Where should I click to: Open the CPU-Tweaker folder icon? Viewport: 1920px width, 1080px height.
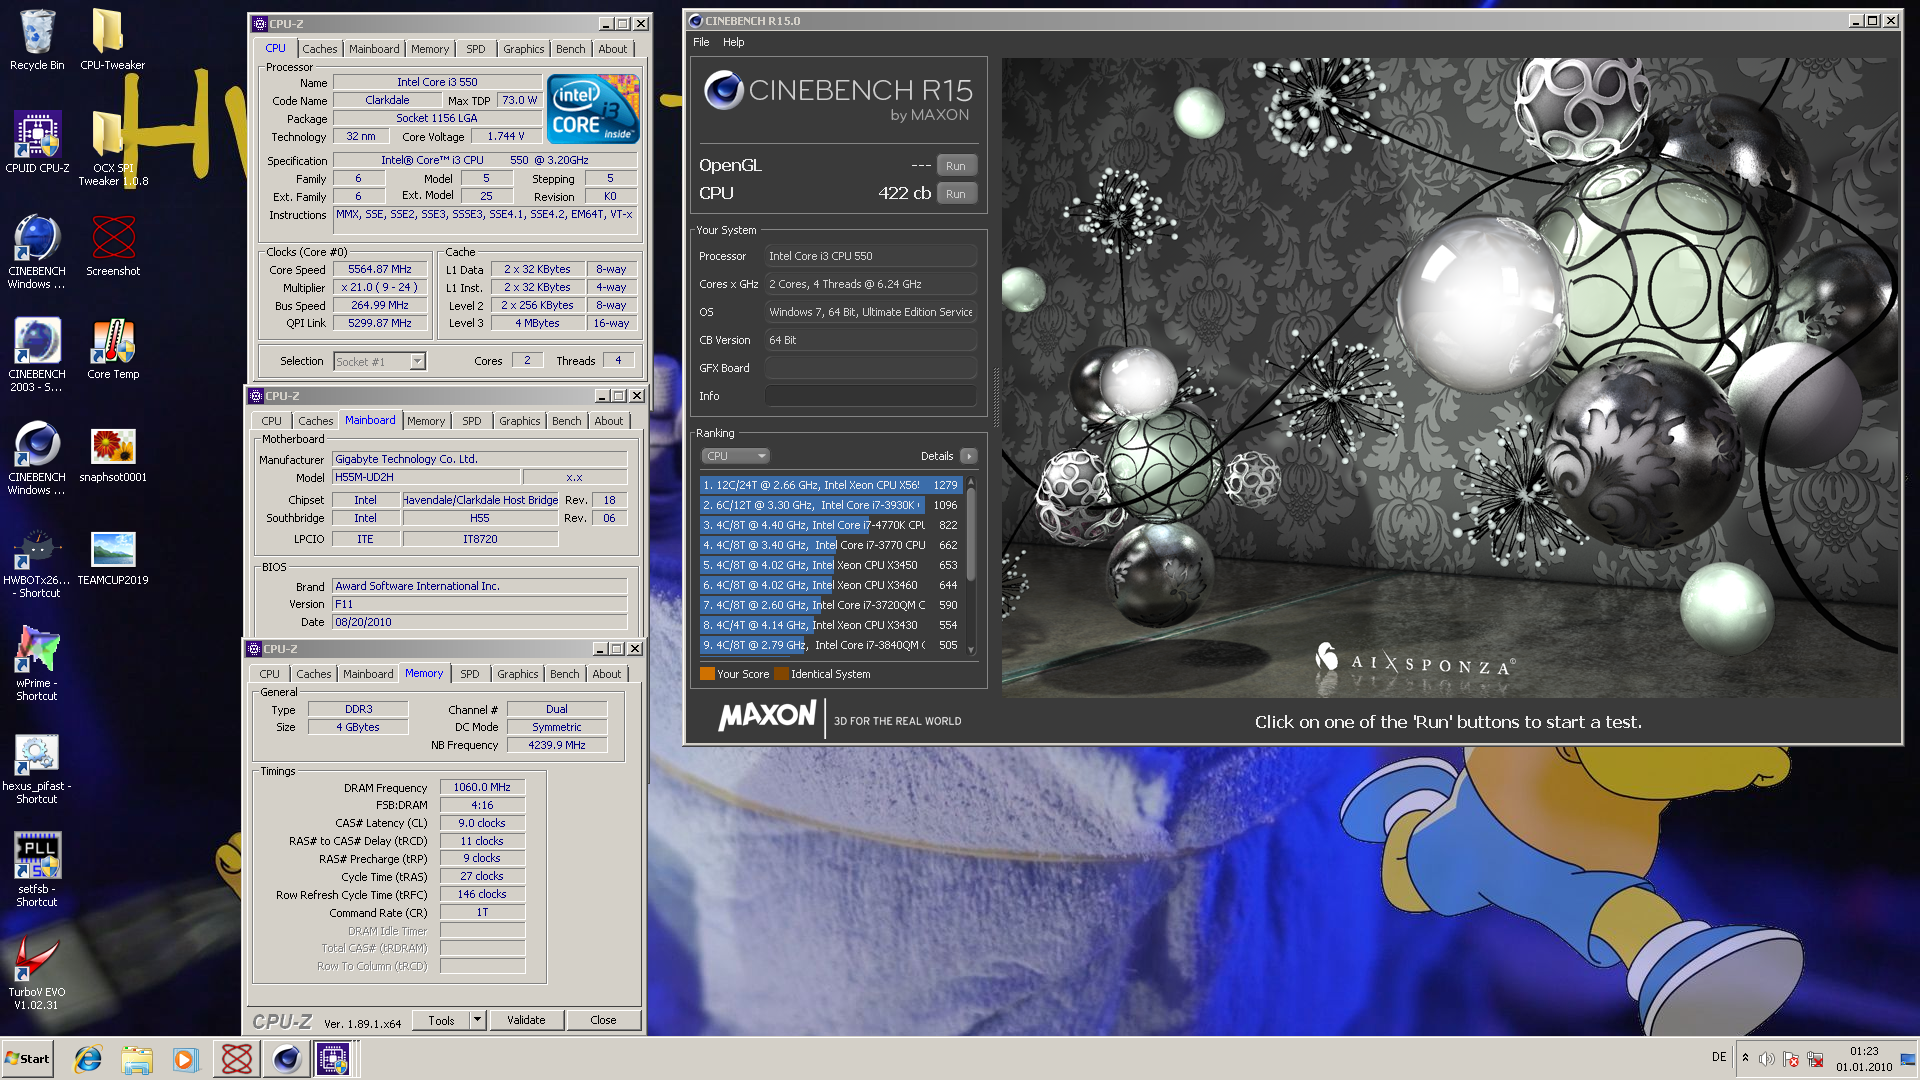[112, 40]
